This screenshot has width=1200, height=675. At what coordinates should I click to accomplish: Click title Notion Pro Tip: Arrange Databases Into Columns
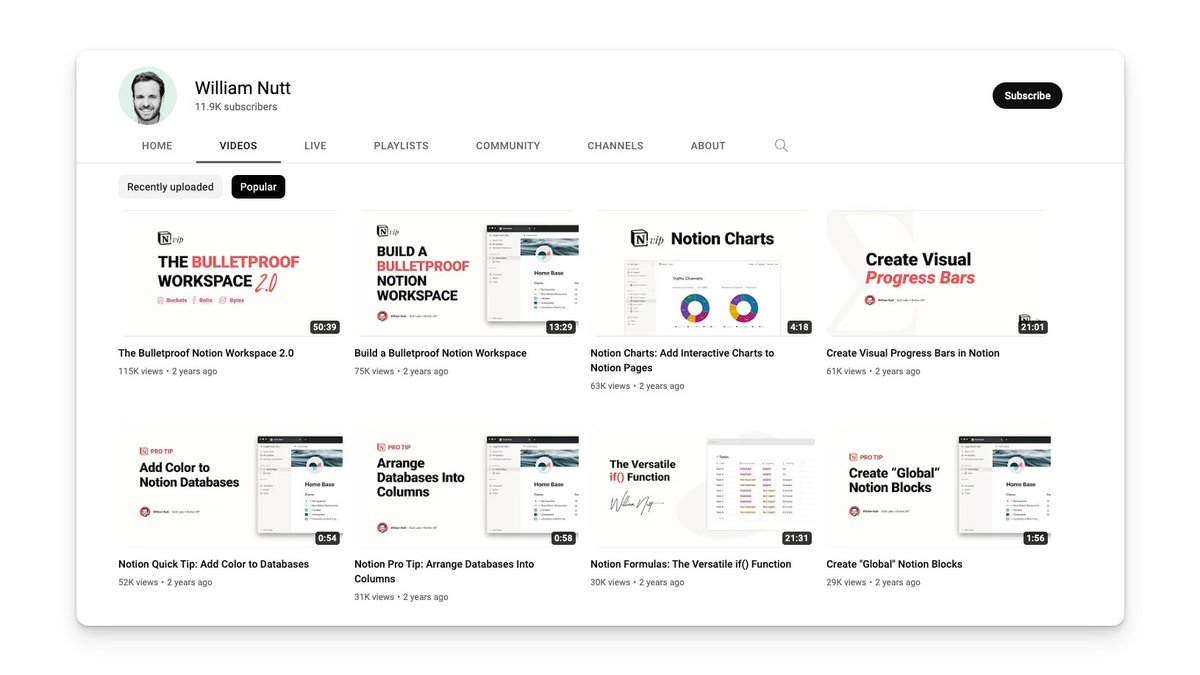pos(445,571)
